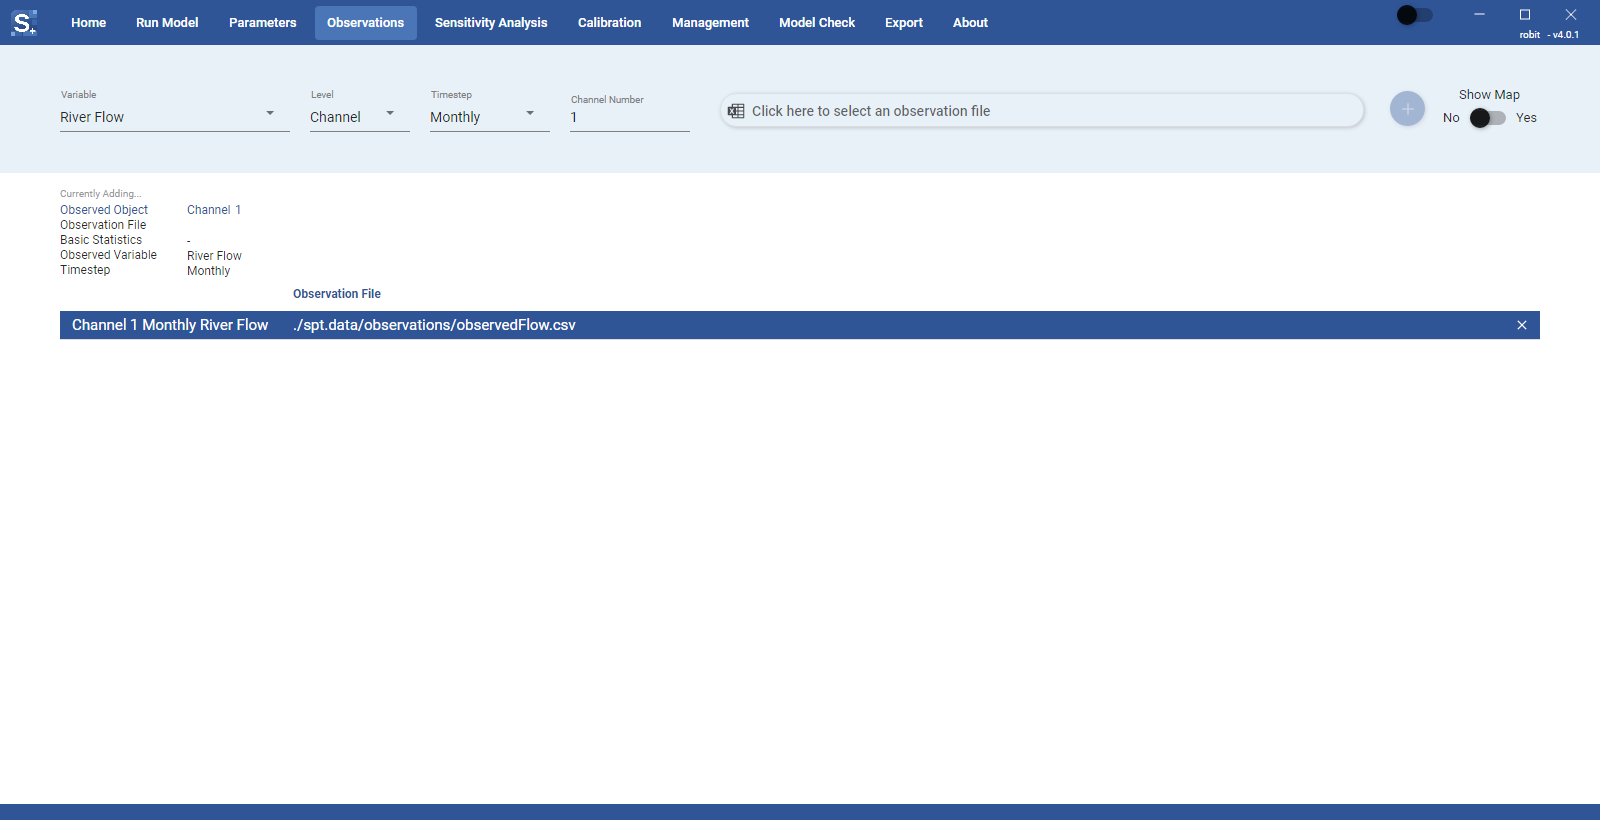Open the Variable dropdown showing River Flow
Viewport: 1600px width, 820px height.
175,117
